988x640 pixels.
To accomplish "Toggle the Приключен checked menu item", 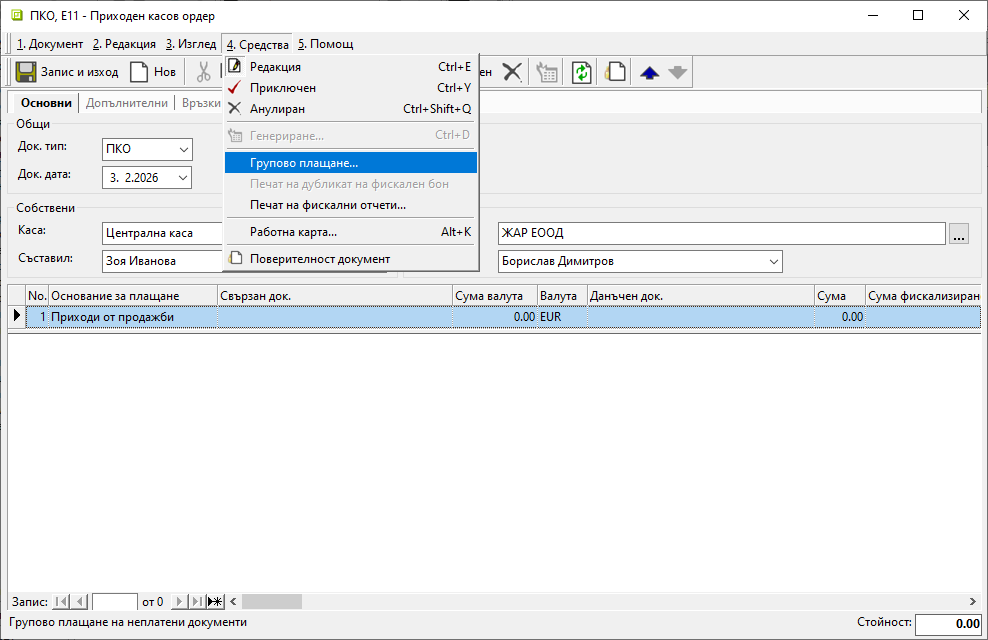I will click(282, 88).
